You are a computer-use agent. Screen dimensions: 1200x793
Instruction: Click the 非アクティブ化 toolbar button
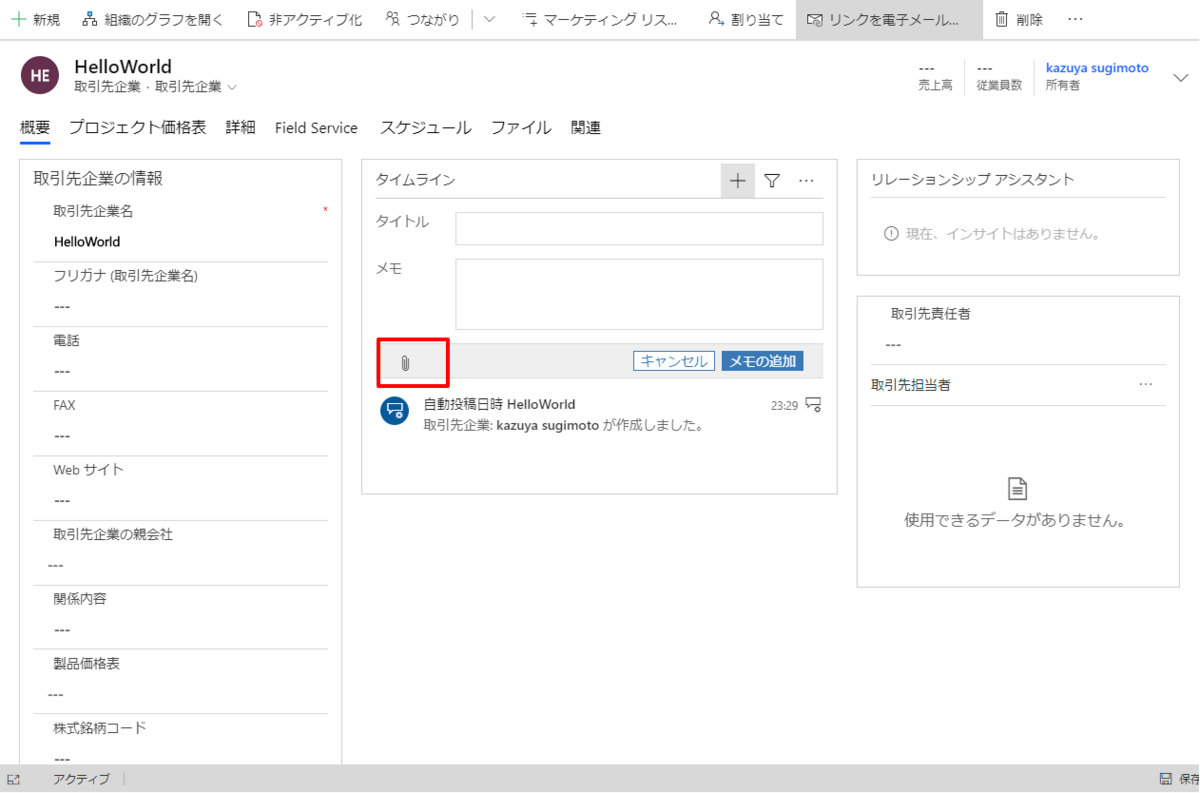tap(305, 20)
